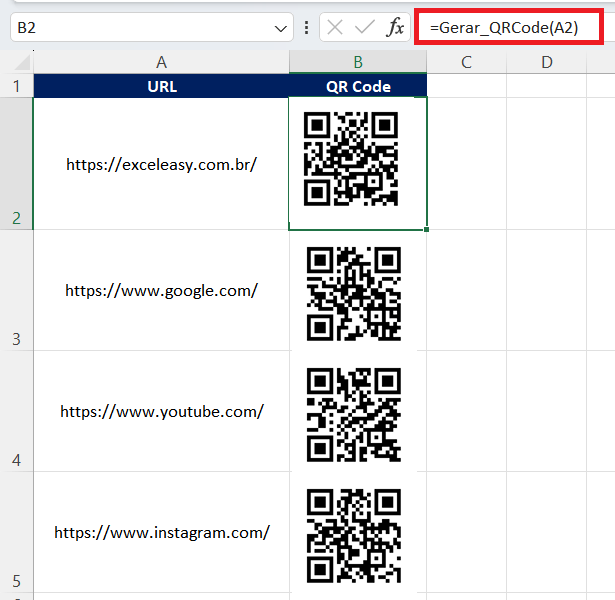Click the exceleasy.com.br URL cell
Viewport: 615px width, 600px height.
pos(161,163)
